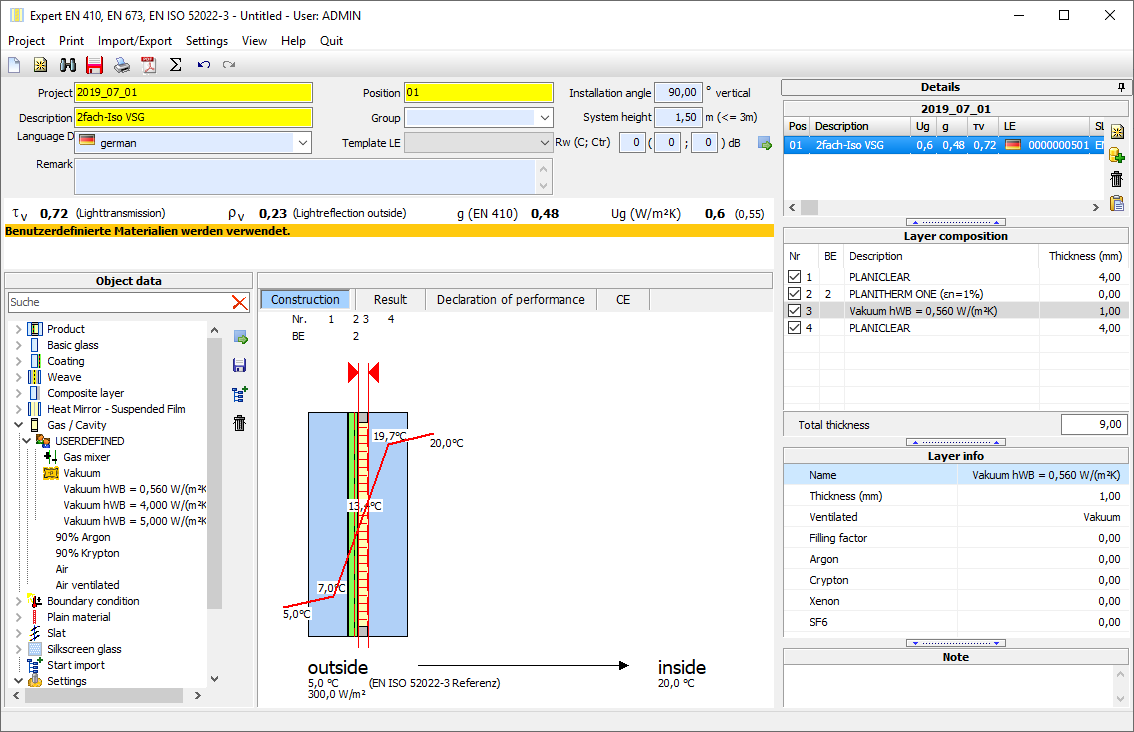The image size is (1134, 732).
Task: Open the Language dropdown showing german
Action: click(302, 143)
